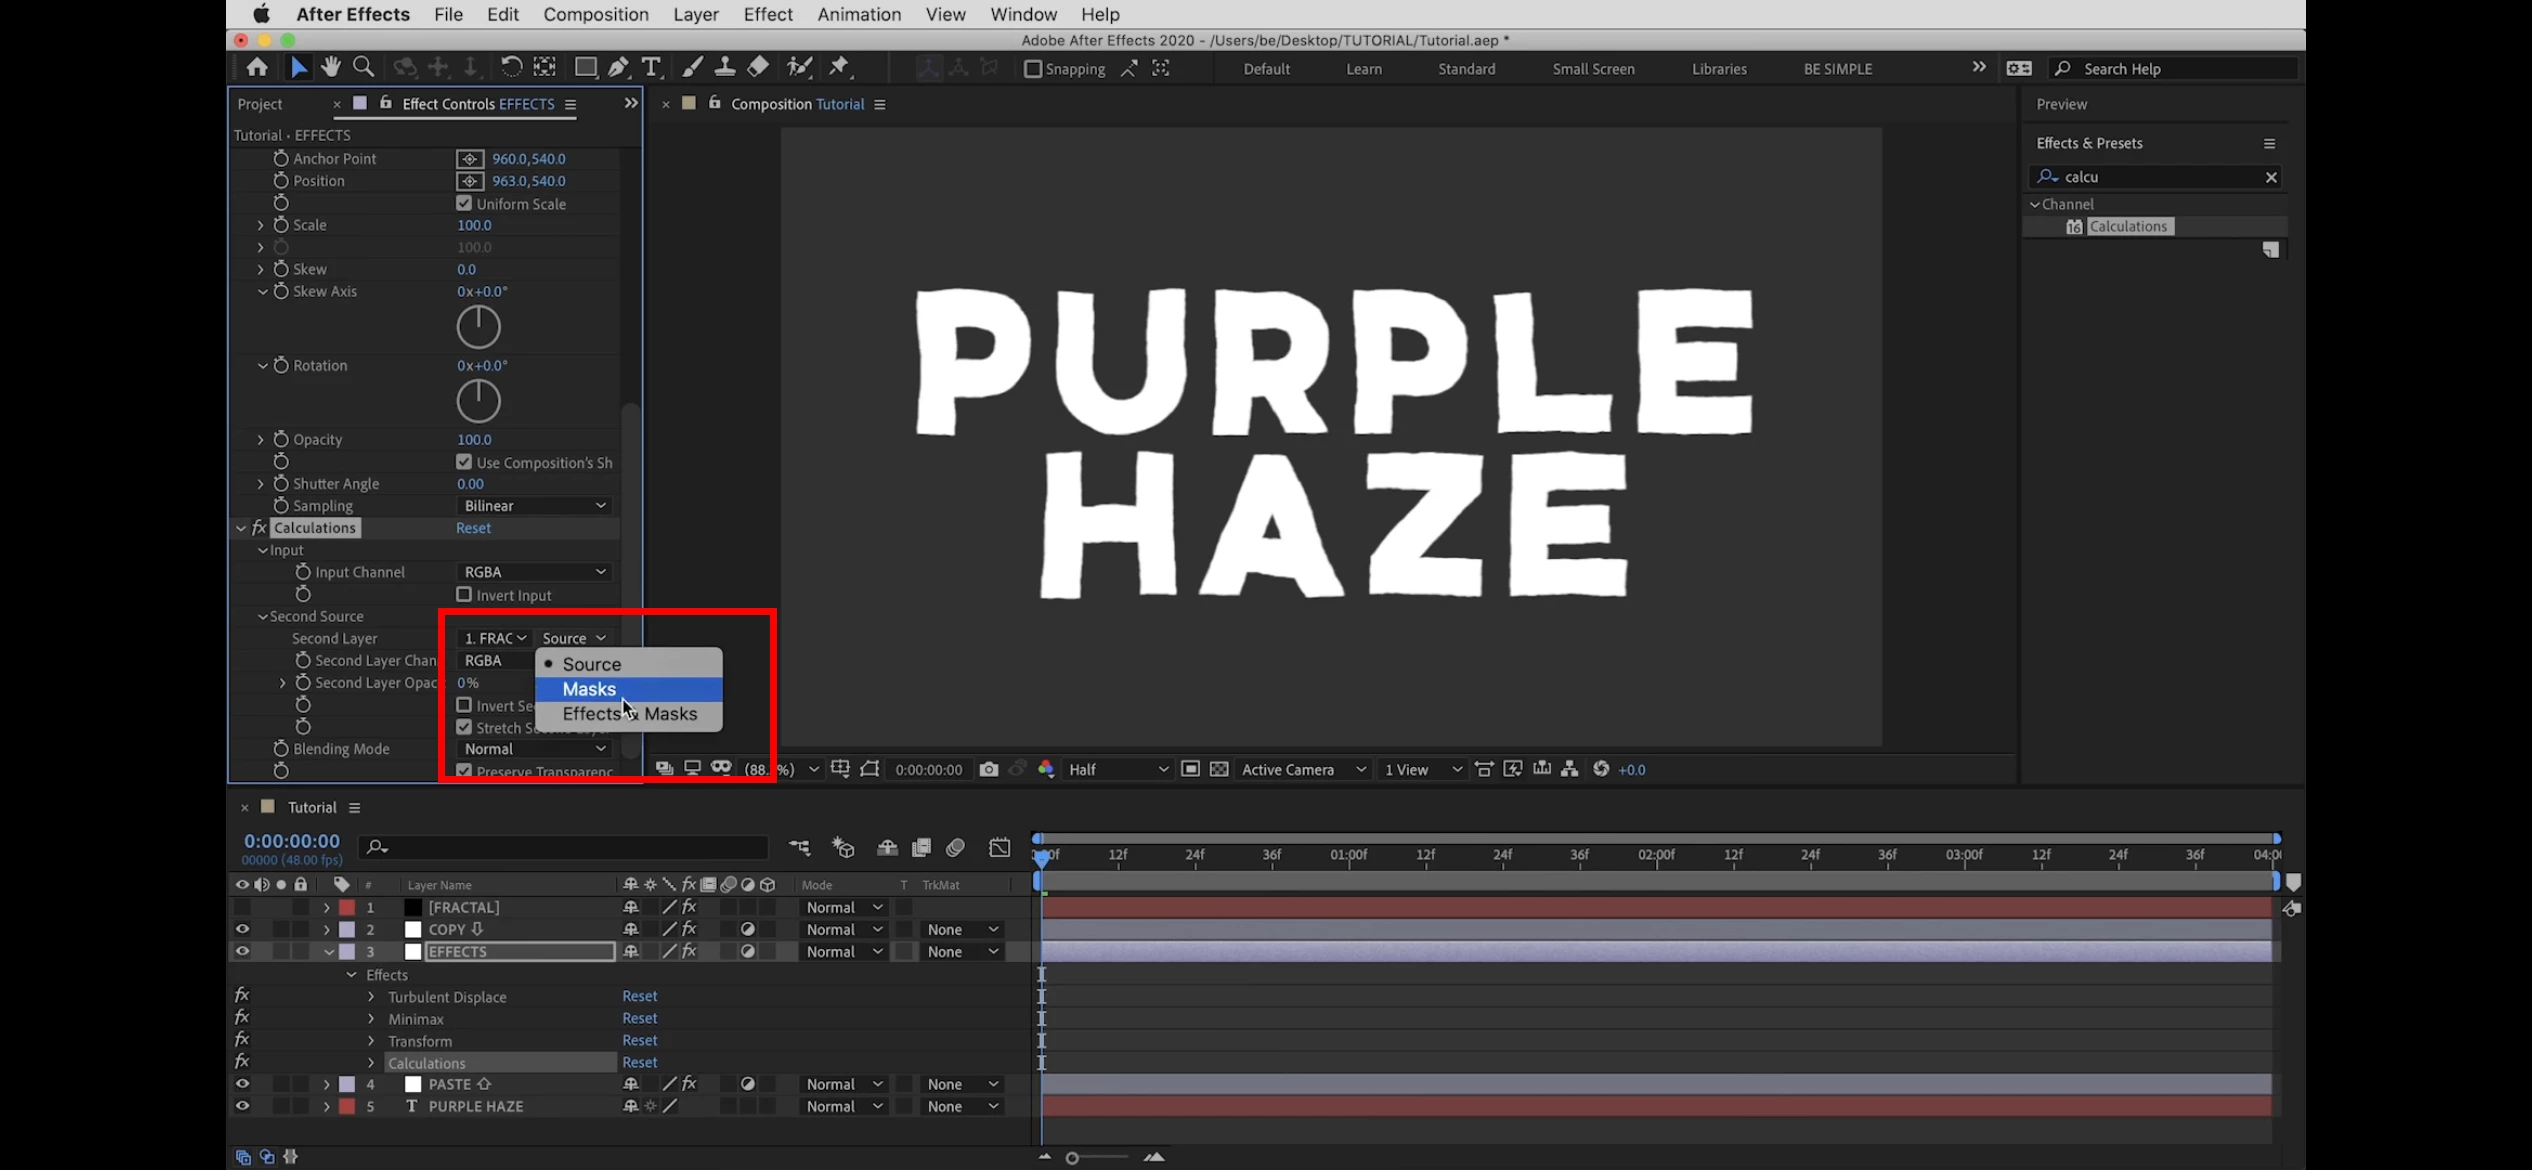Select the Type tool
Image resolution: width=2532 pixels, height=1170 pixels.
coord(651,68)
